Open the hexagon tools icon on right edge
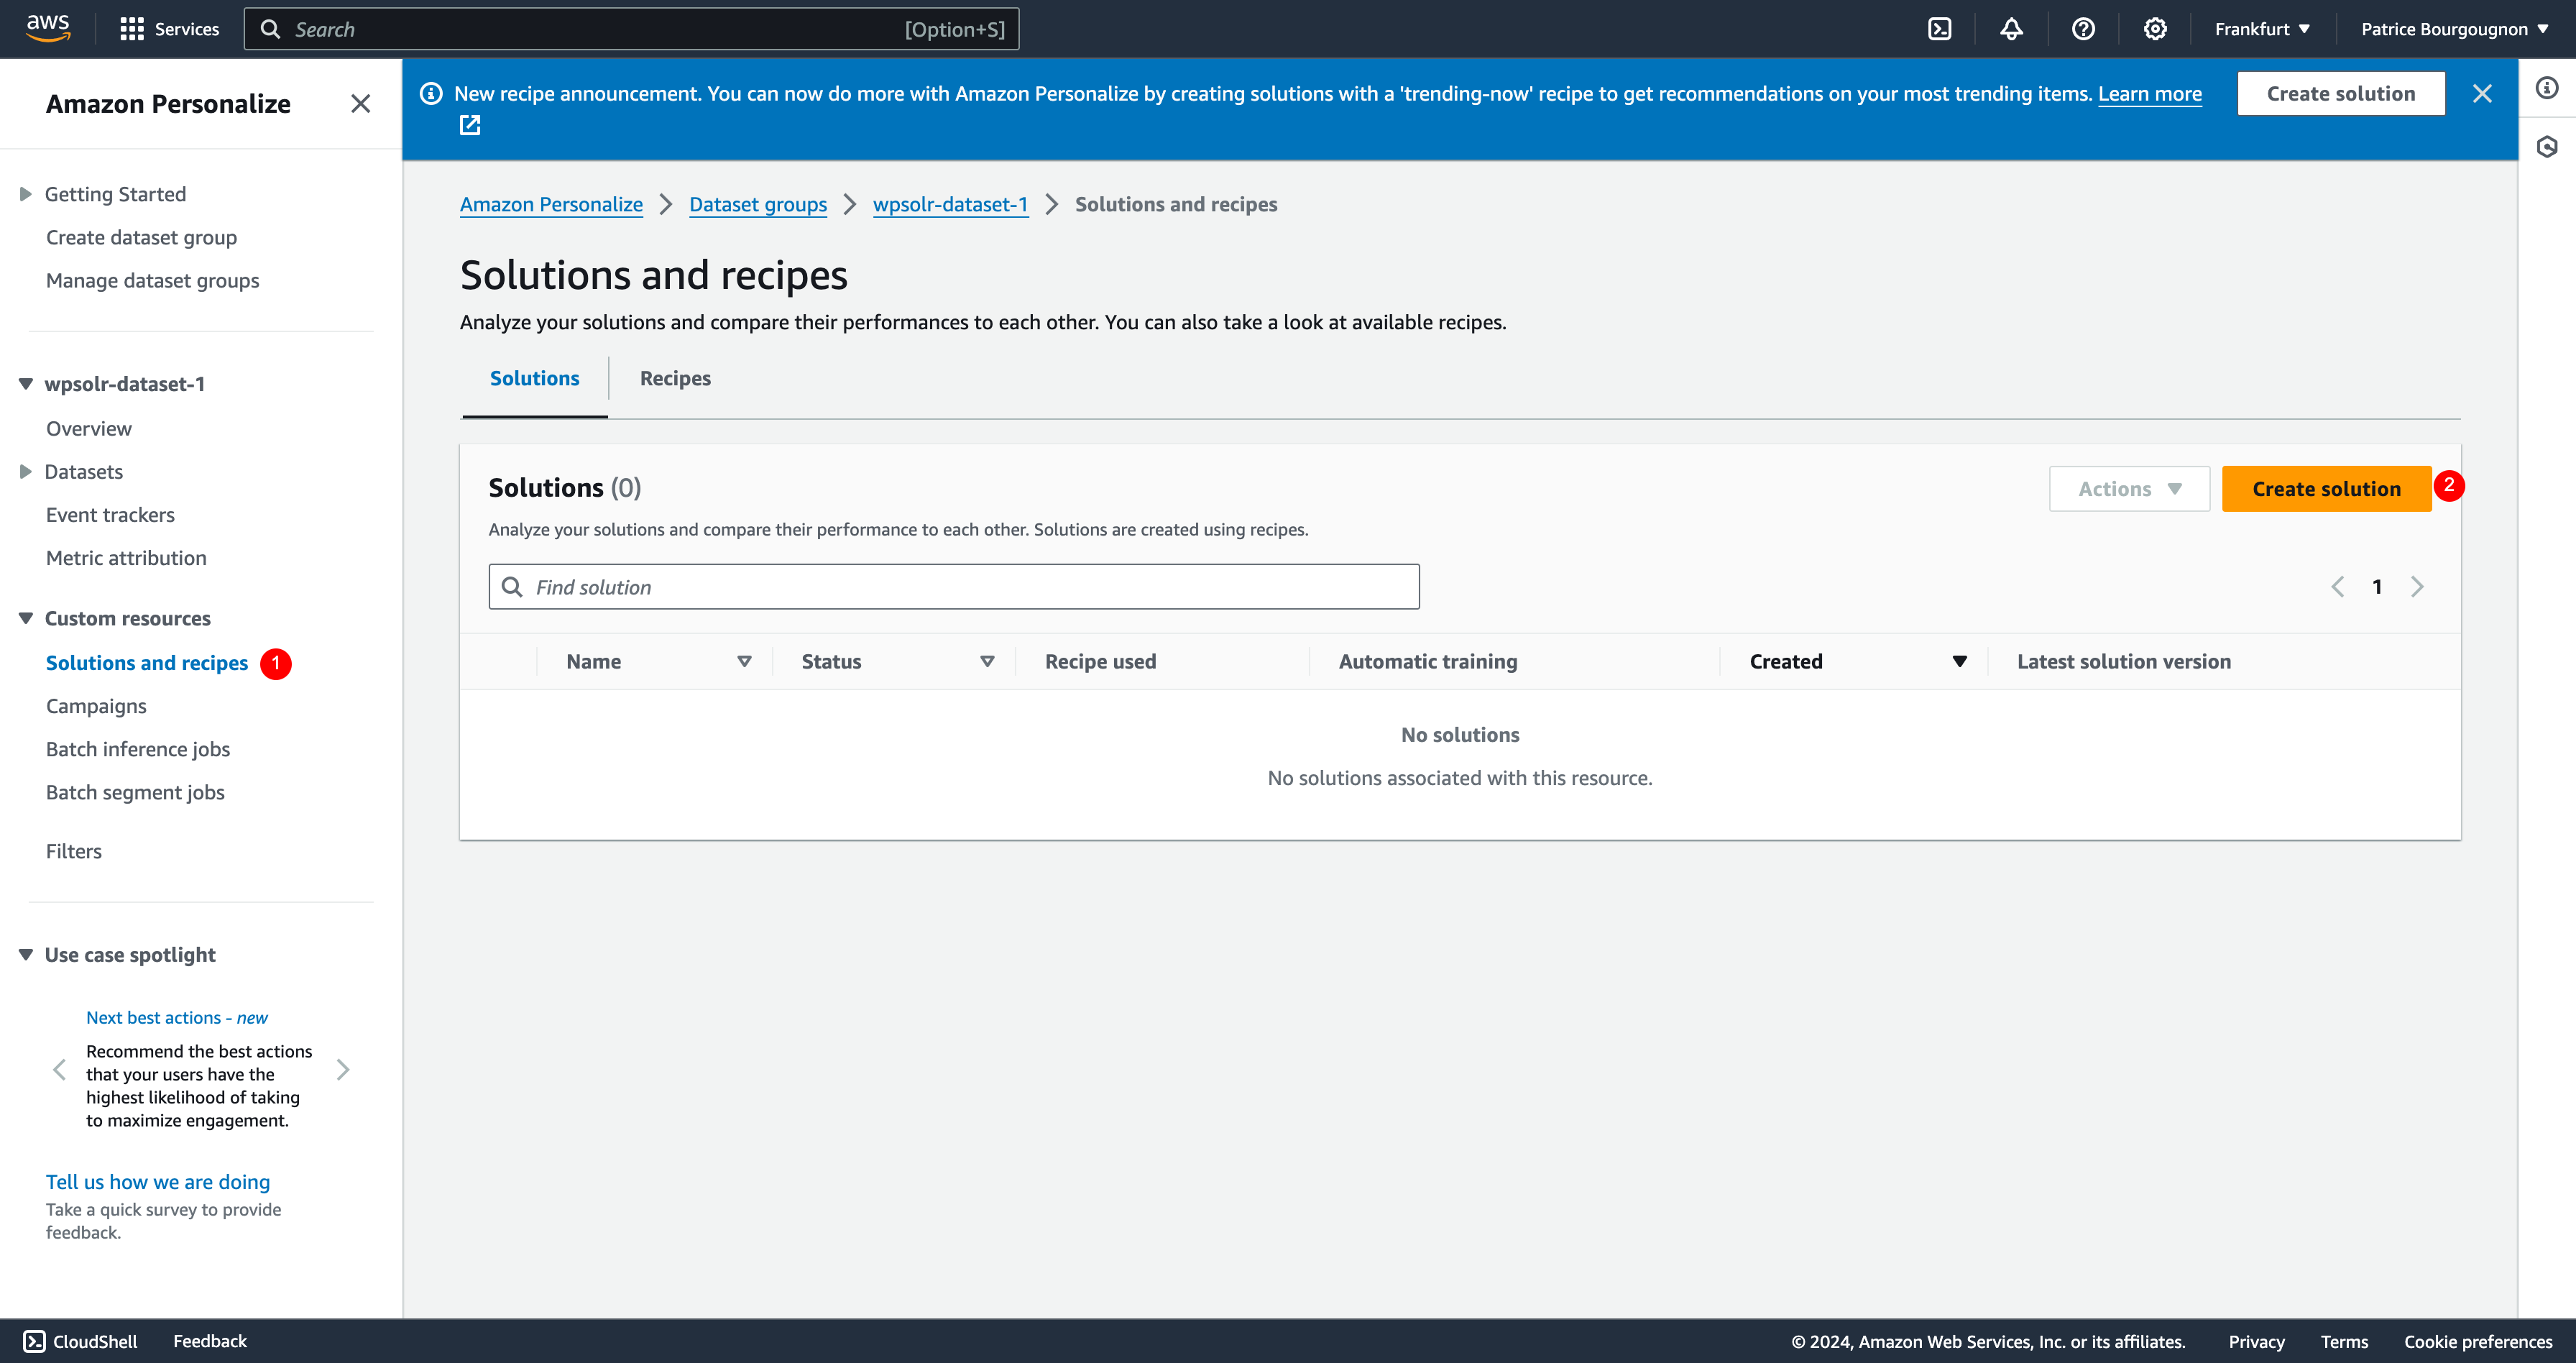Image resolution: width=2576 pixels, height=1363 pixels. tap(2547, 147)
